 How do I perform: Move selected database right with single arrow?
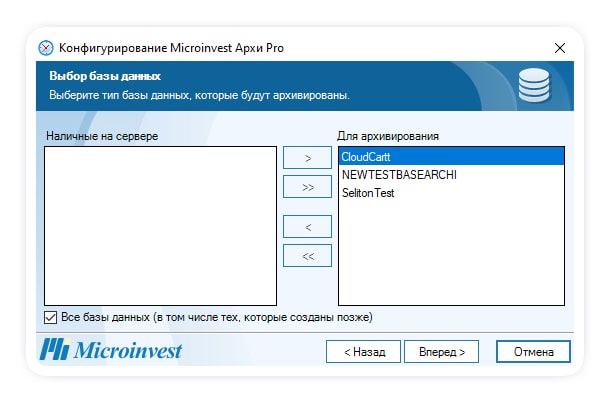(307, 157)
